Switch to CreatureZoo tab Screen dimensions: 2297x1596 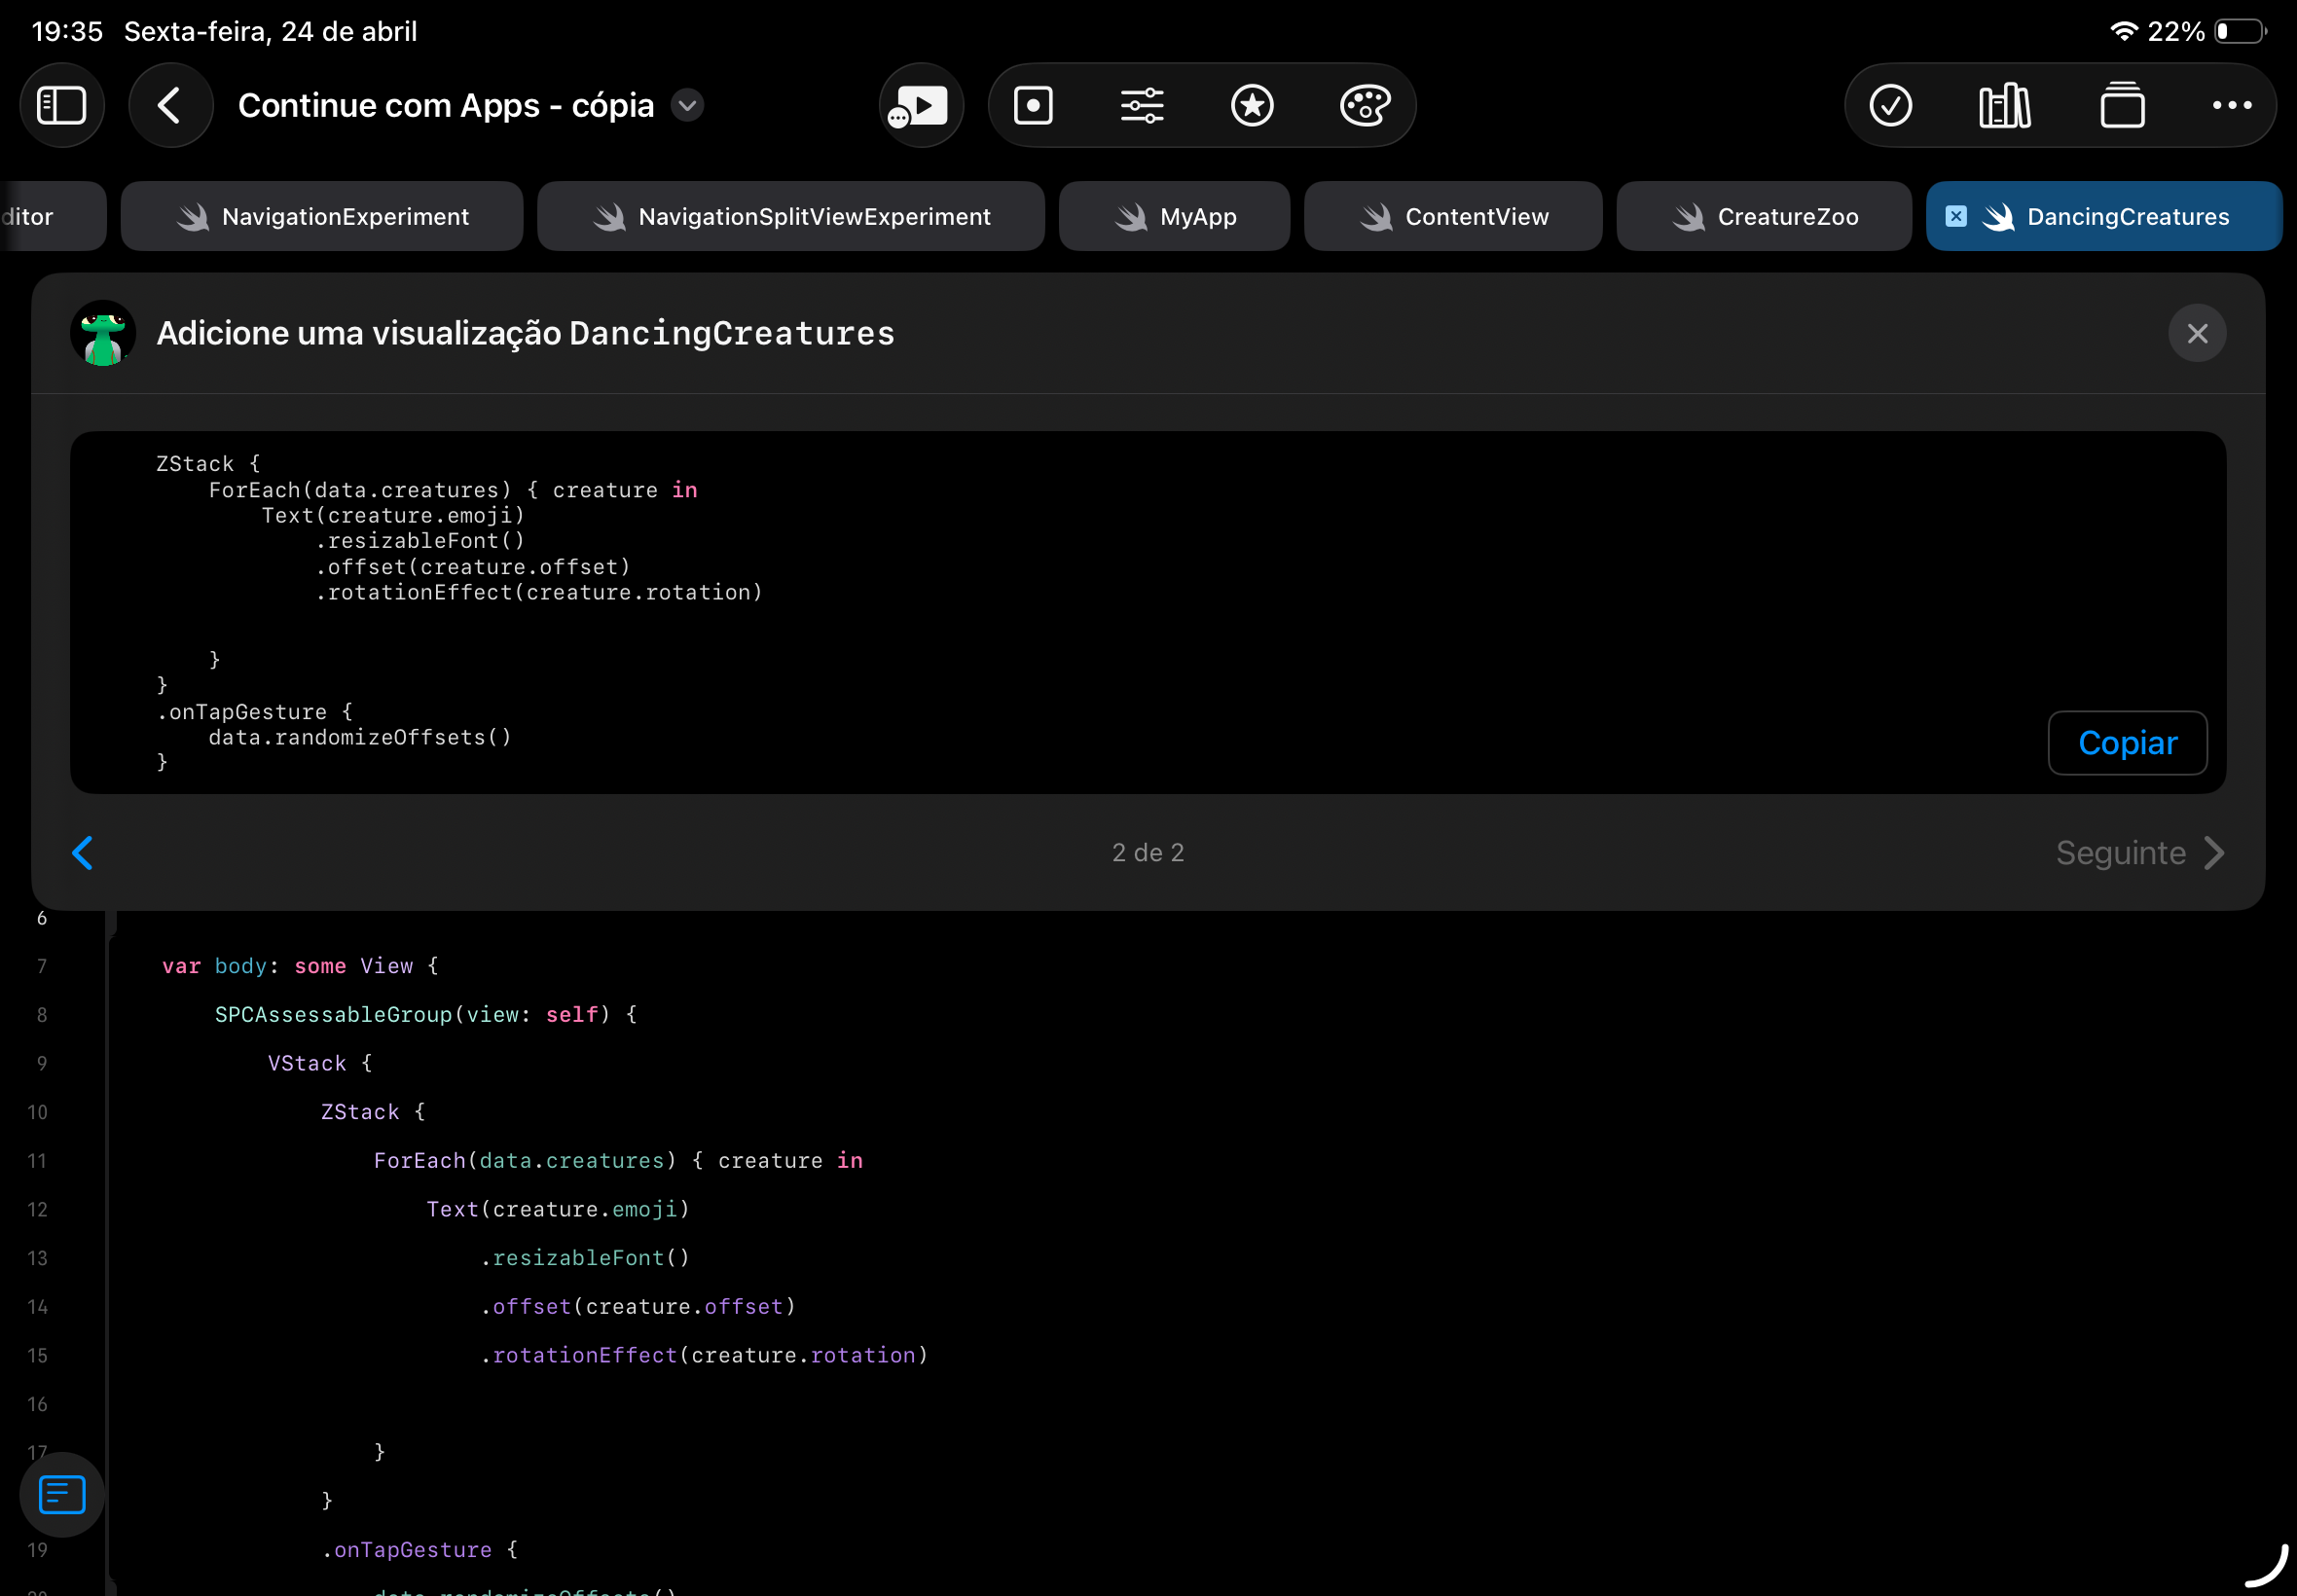1764,216
